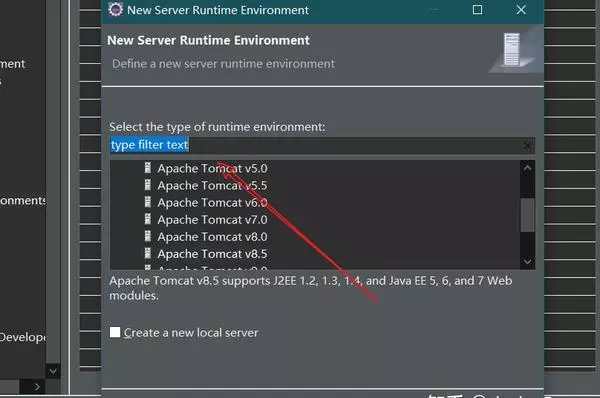Maximize the New Server Runtime Environment dialog
Viewport: 600px width, 398px height.
click(477, 10)
